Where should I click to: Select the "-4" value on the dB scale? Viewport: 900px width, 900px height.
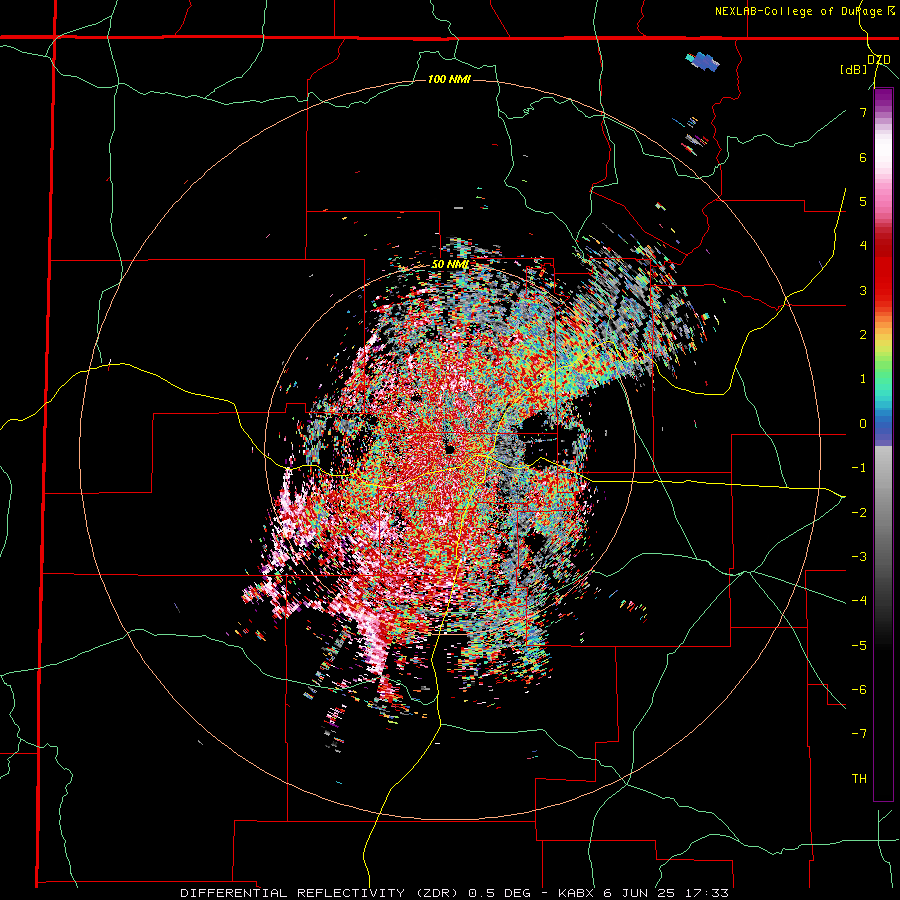coord(859,601)
